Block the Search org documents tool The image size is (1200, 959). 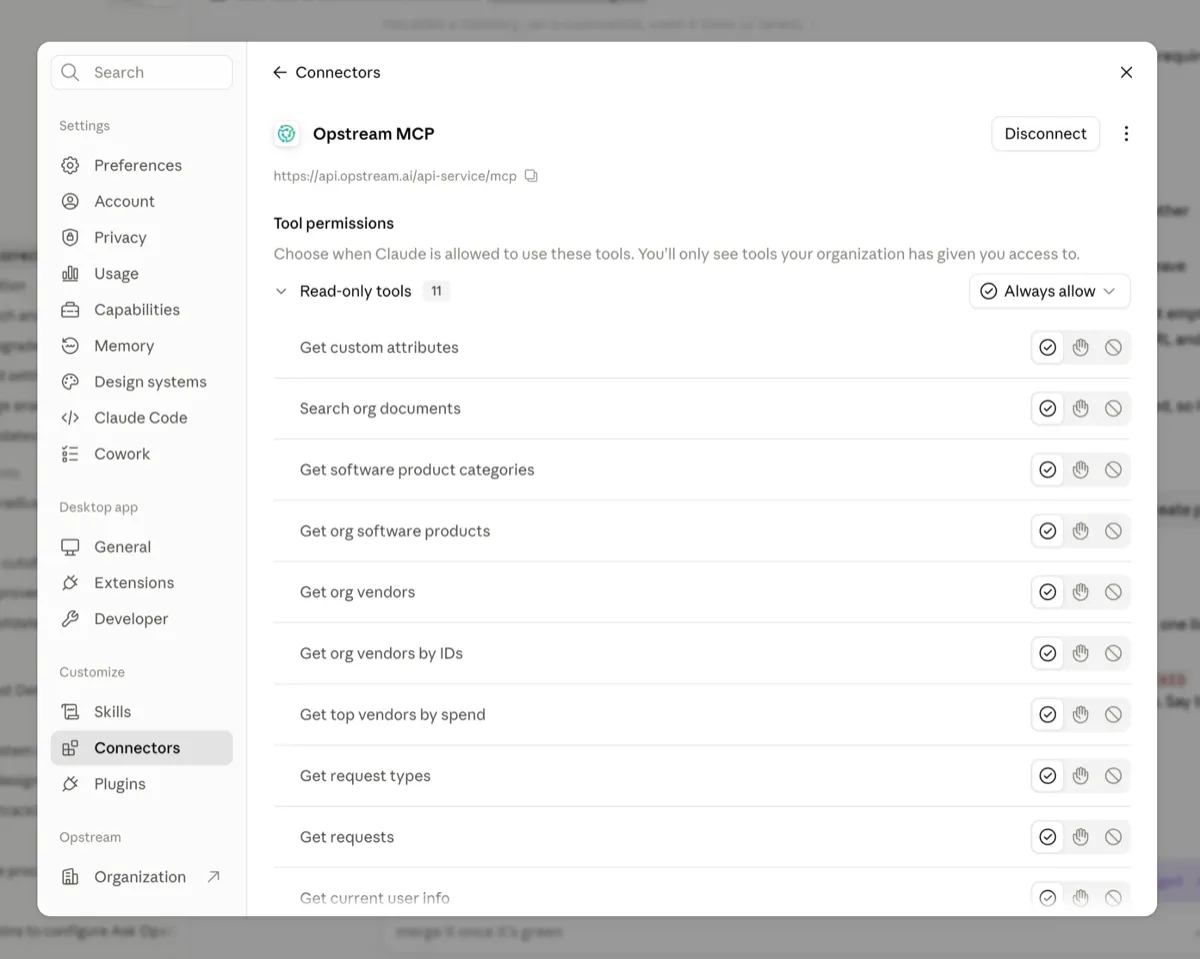pyautogui.click(x=1113, y=408)
